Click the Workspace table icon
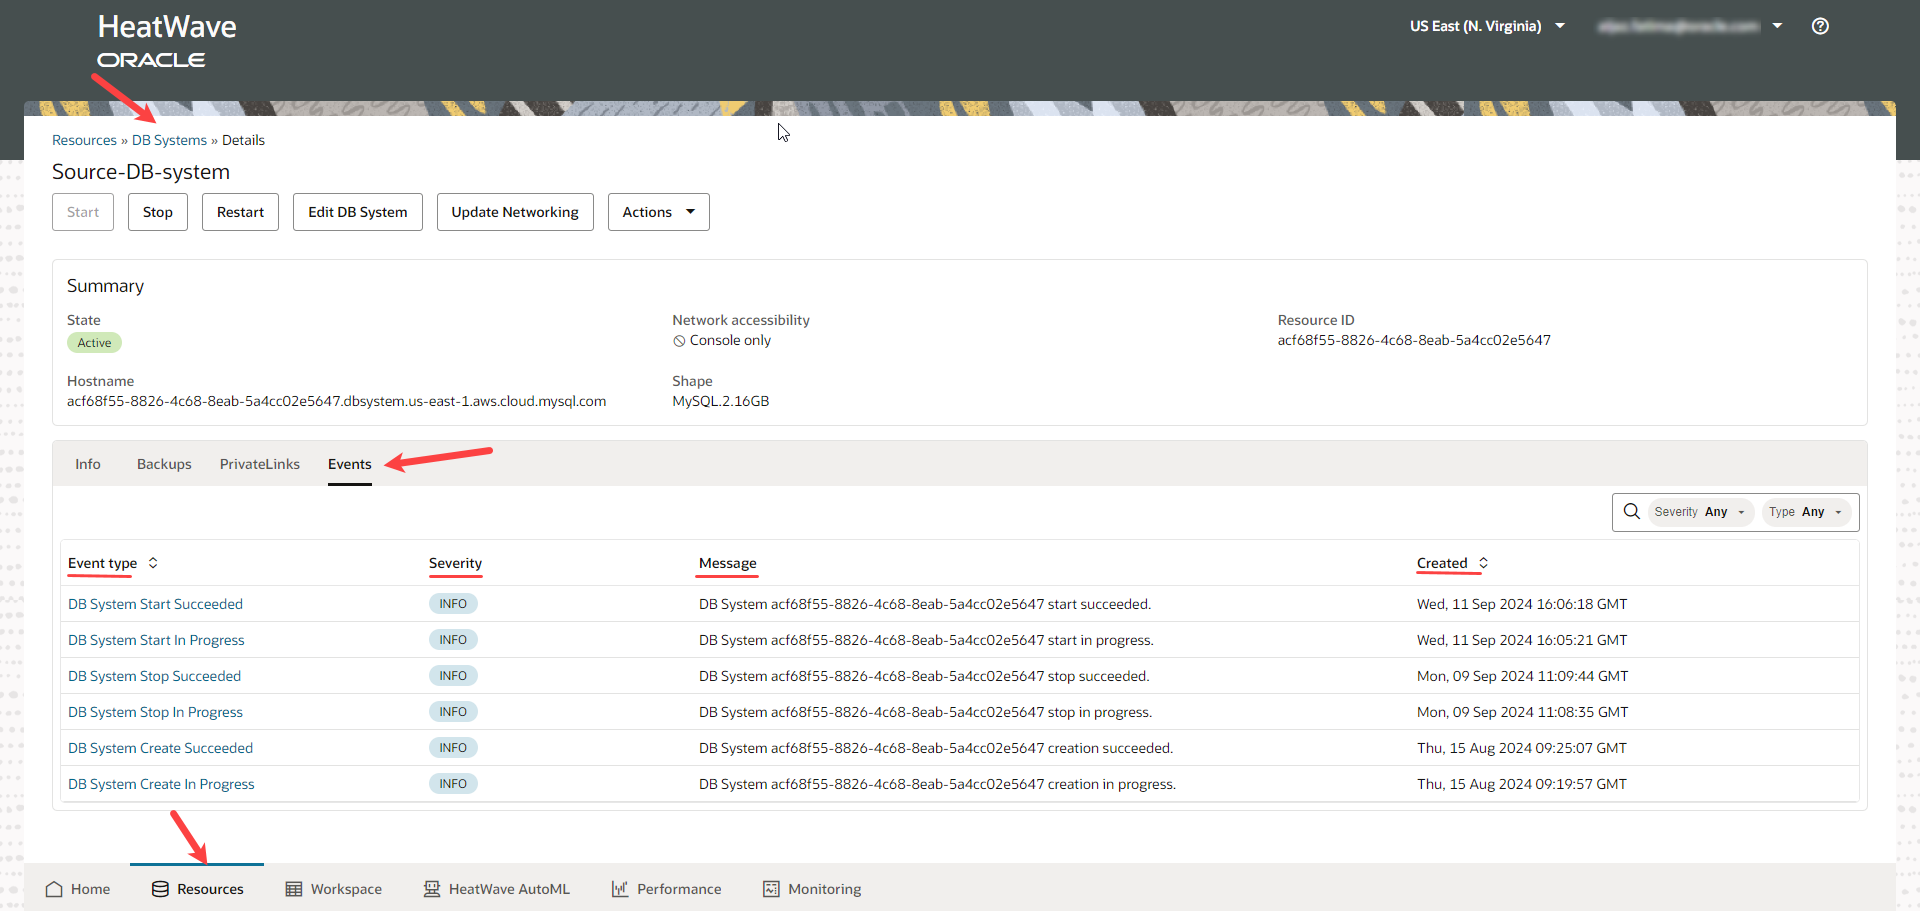 click(x=294, y=889)
